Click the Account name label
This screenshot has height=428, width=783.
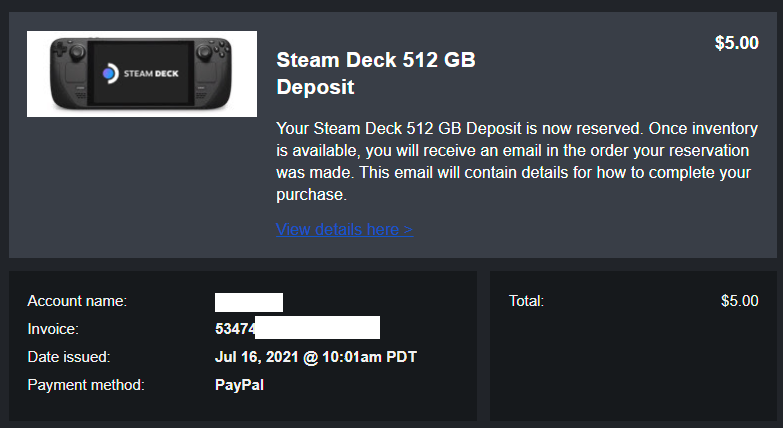(x=77, y=301)
